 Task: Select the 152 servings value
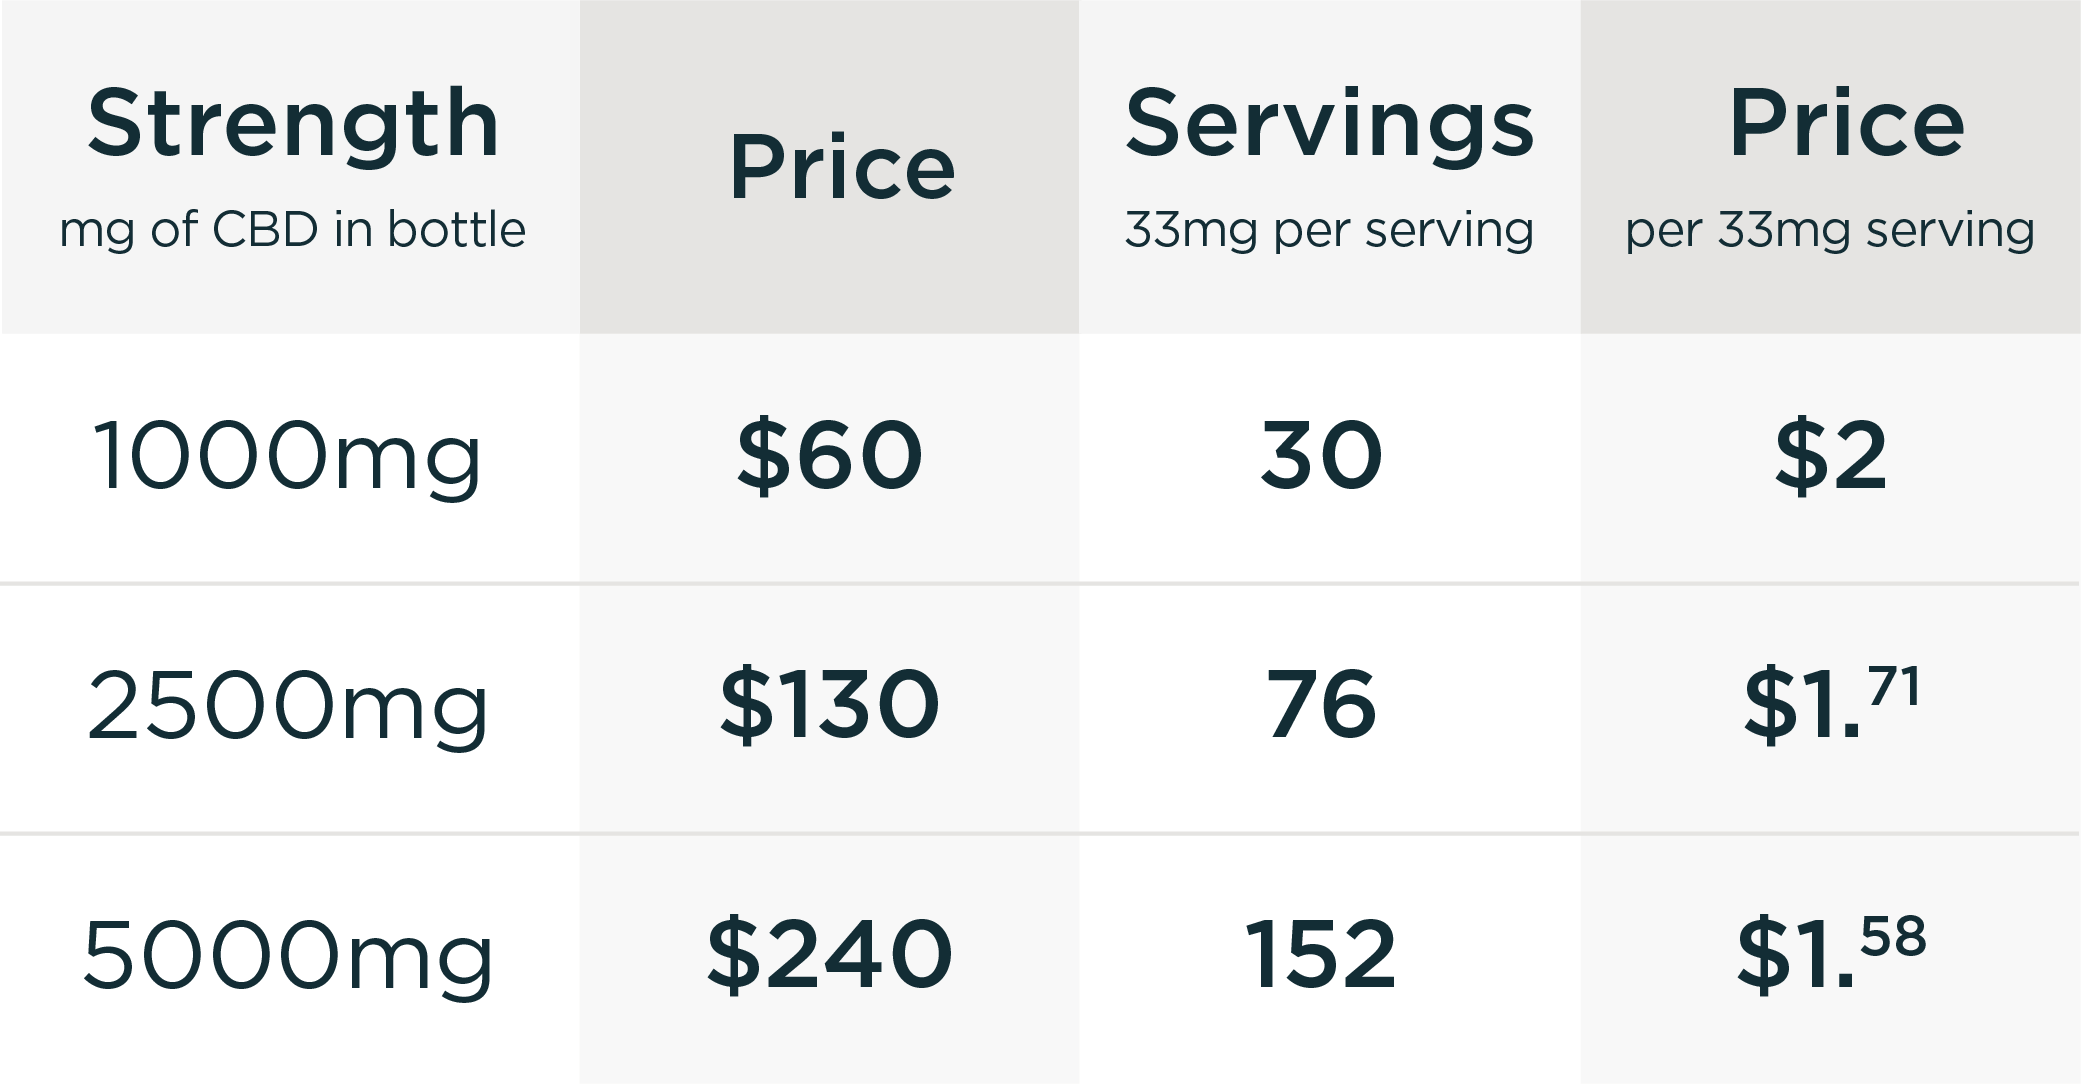click(x=1321, y=954)
